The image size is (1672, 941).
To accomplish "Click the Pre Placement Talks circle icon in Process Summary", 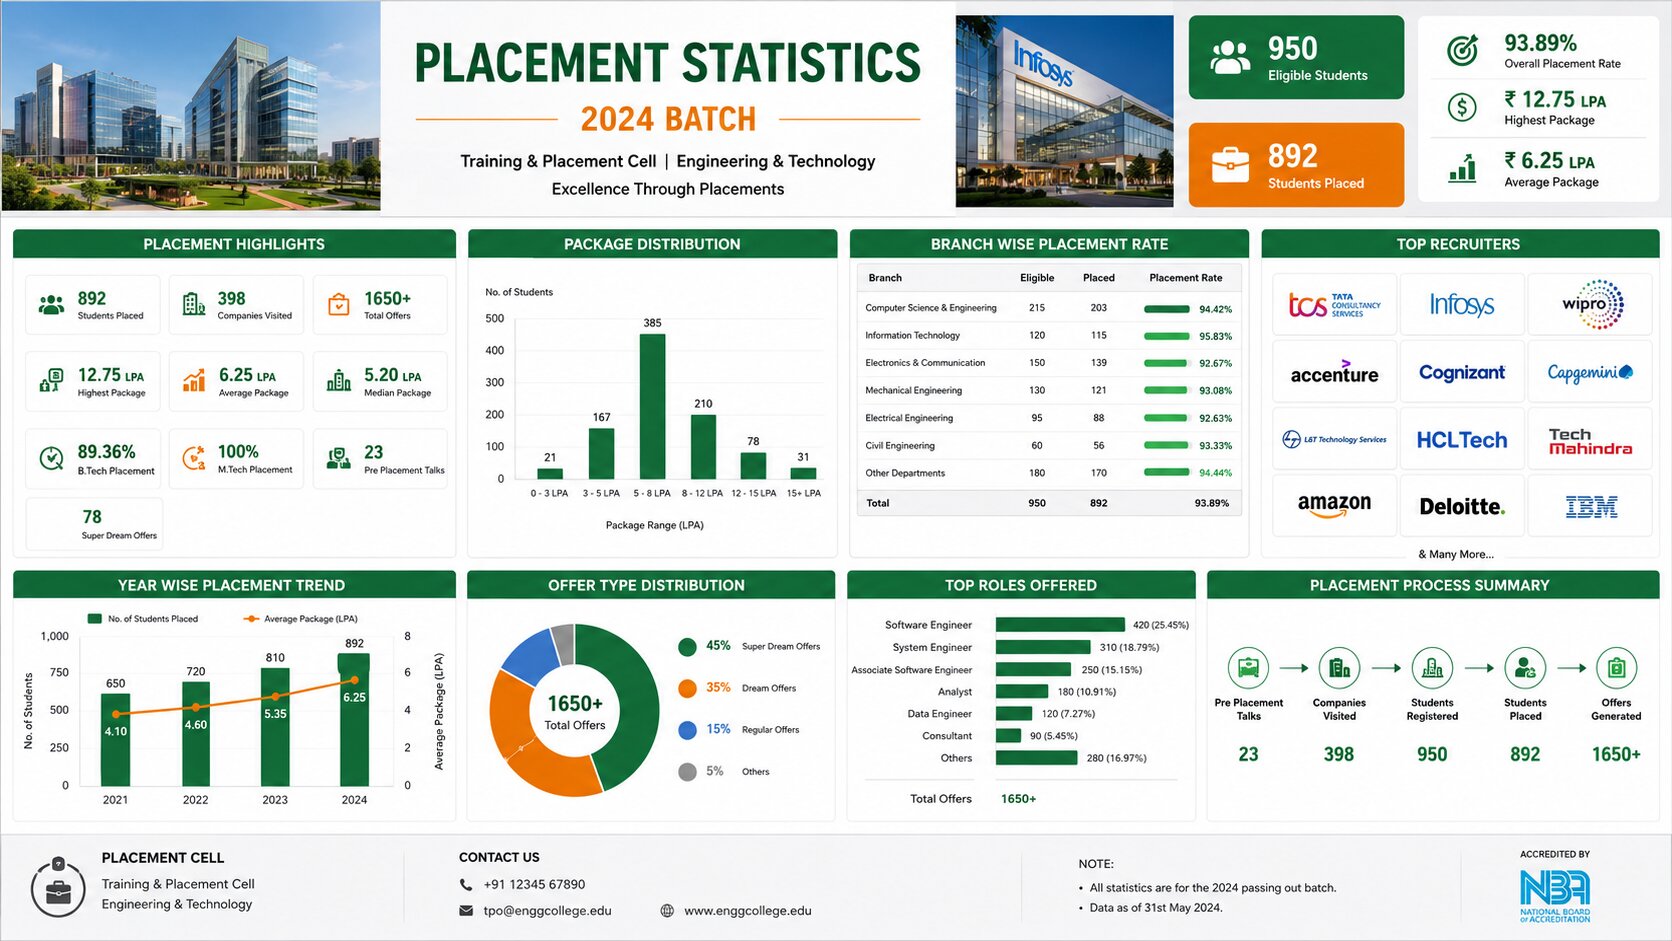I will tap(1248, 668).
